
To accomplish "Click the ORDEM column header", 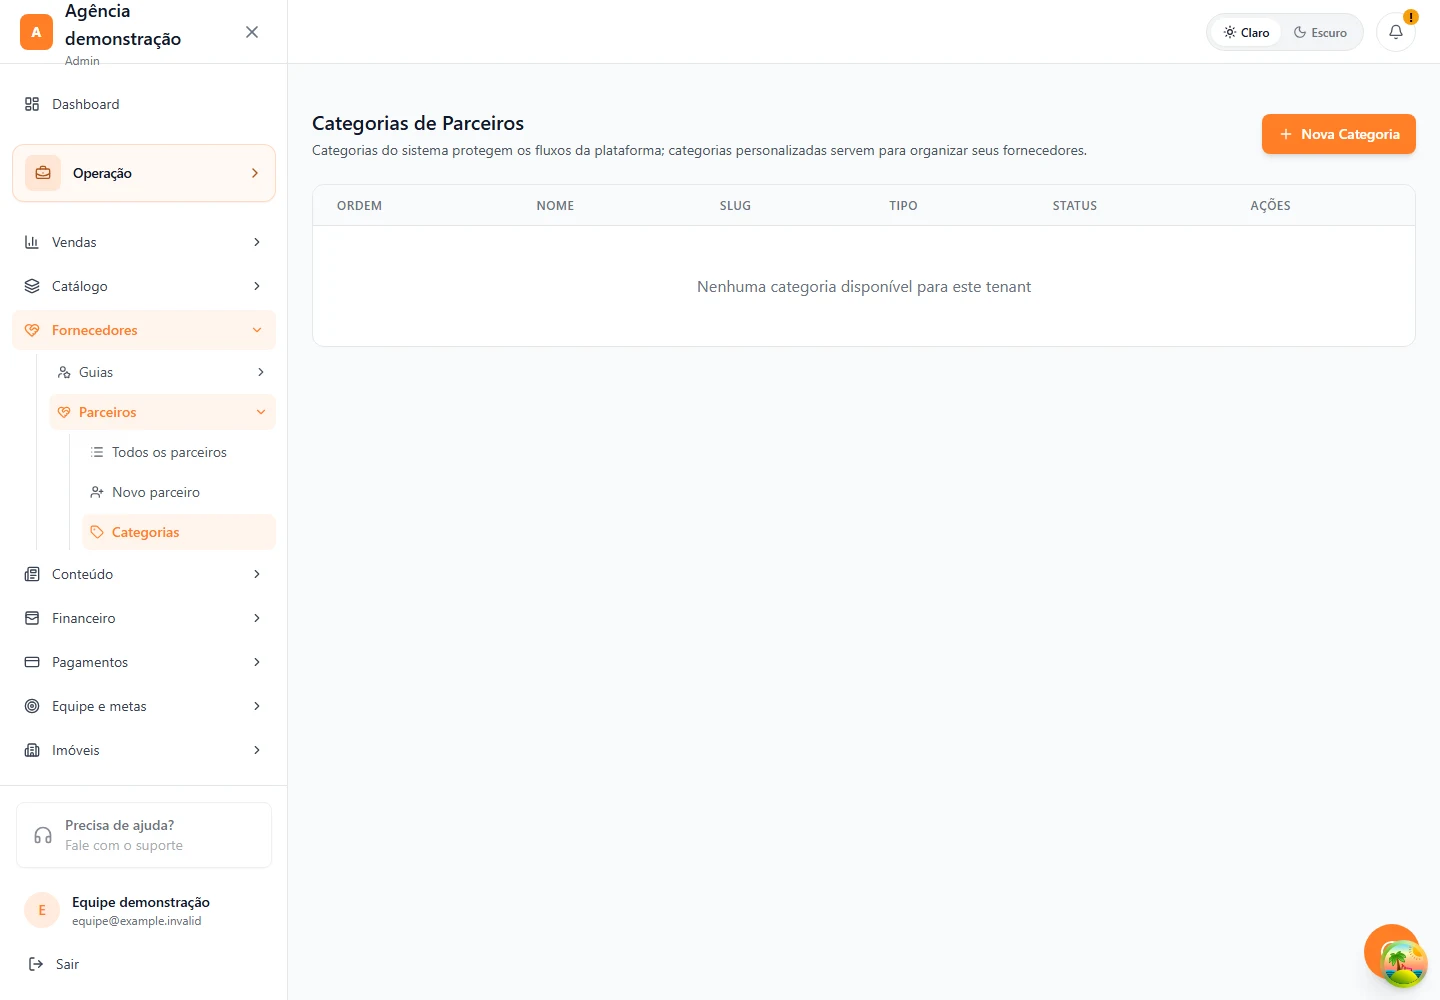I will click(x=359, y=206).
